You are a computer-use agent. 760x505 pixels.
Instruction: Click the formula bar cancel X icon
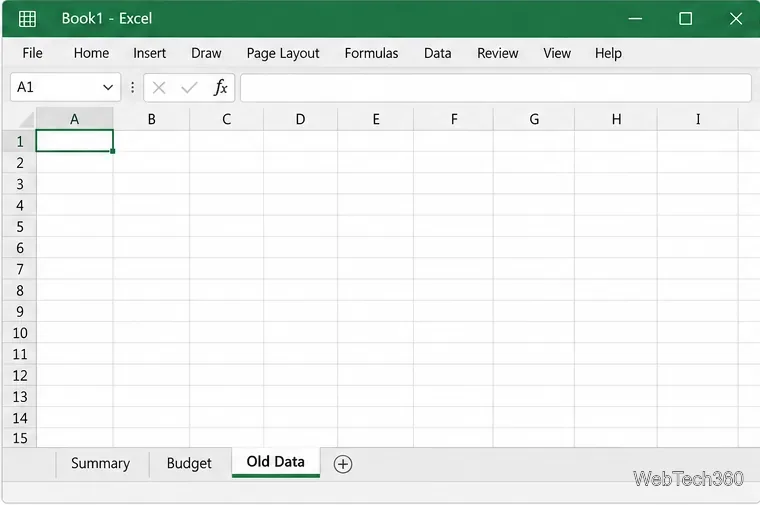click(x=158, y=88)
